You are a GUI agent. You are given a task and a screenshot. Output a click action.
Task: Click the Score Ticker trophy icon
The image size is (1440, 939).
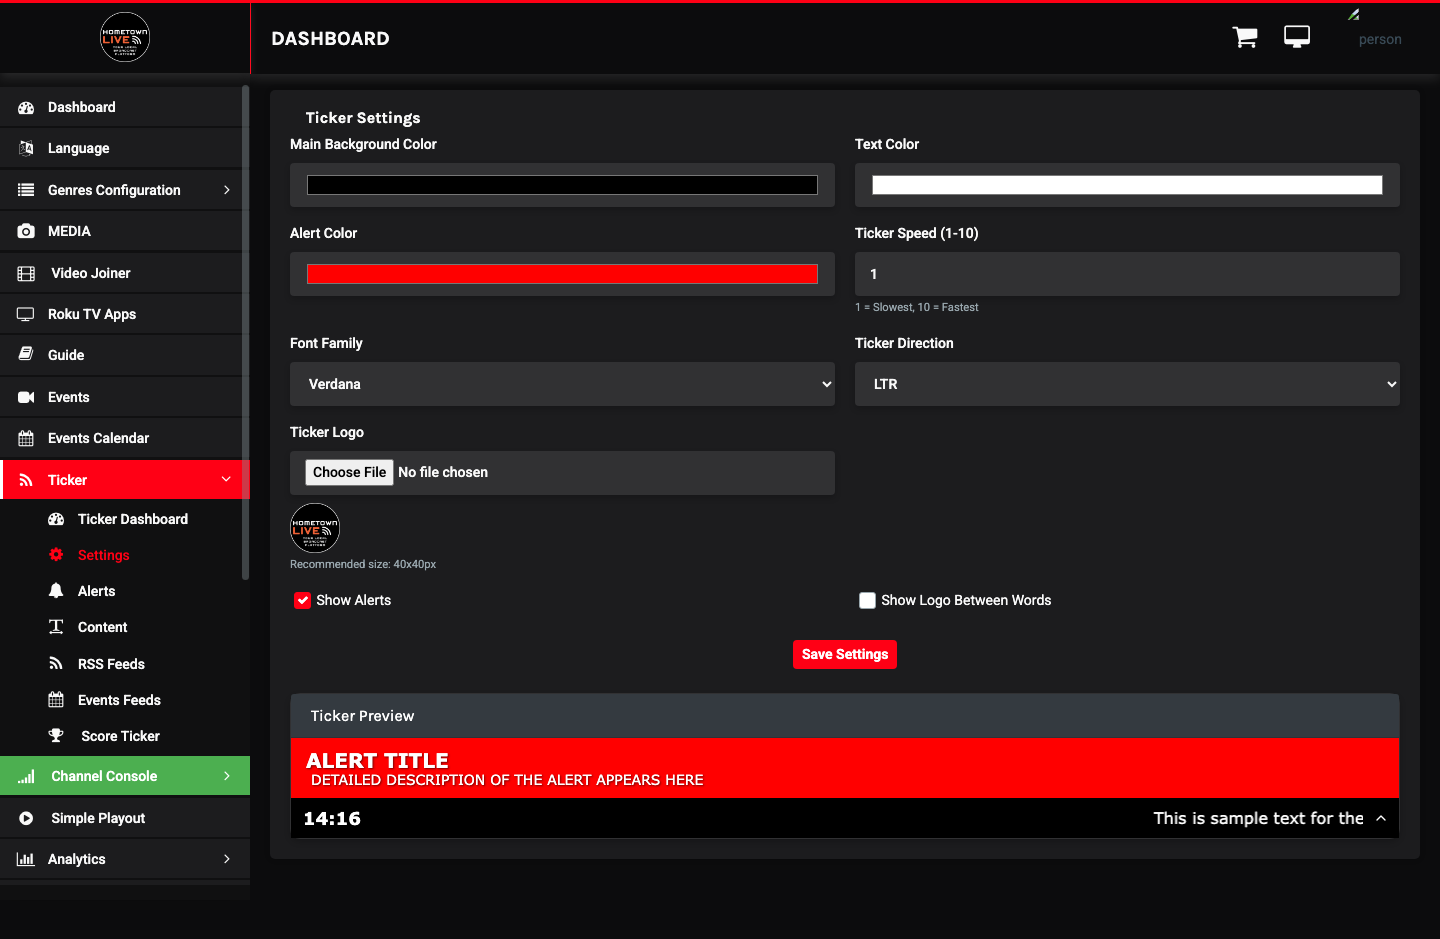click(x=56, y=736)
